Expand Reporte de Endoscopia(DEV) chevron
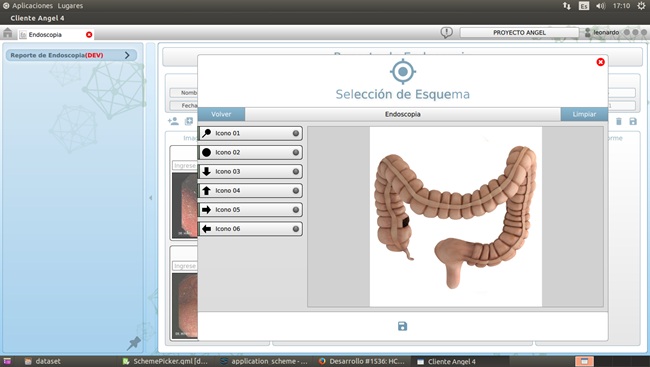Image resolution: width=650 pixels, height=367 pixels. 127,55
